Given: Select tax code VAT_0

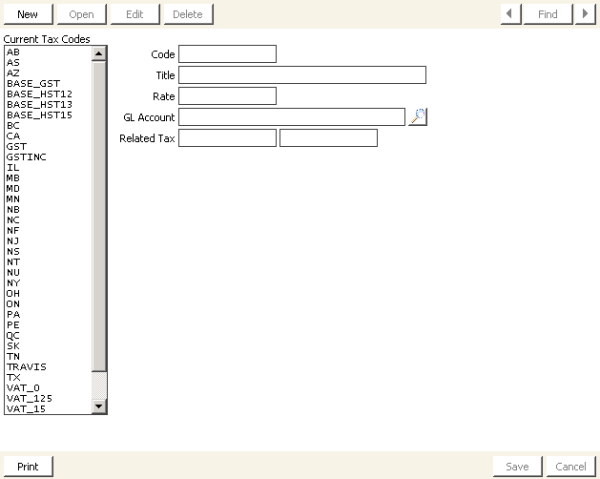Looking at the screenshot, I should (48, 388).
